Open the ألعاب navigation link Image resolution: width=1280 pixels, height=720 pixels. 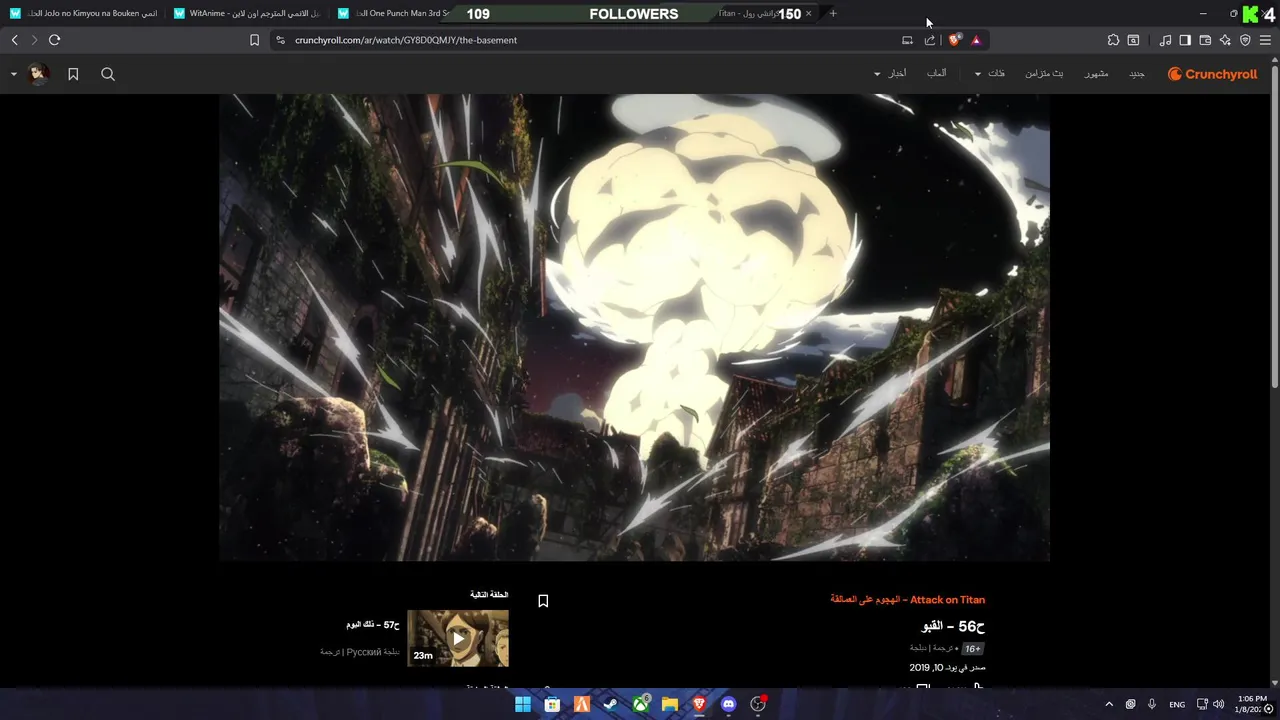pyautogui.click(x=937, y=74)
